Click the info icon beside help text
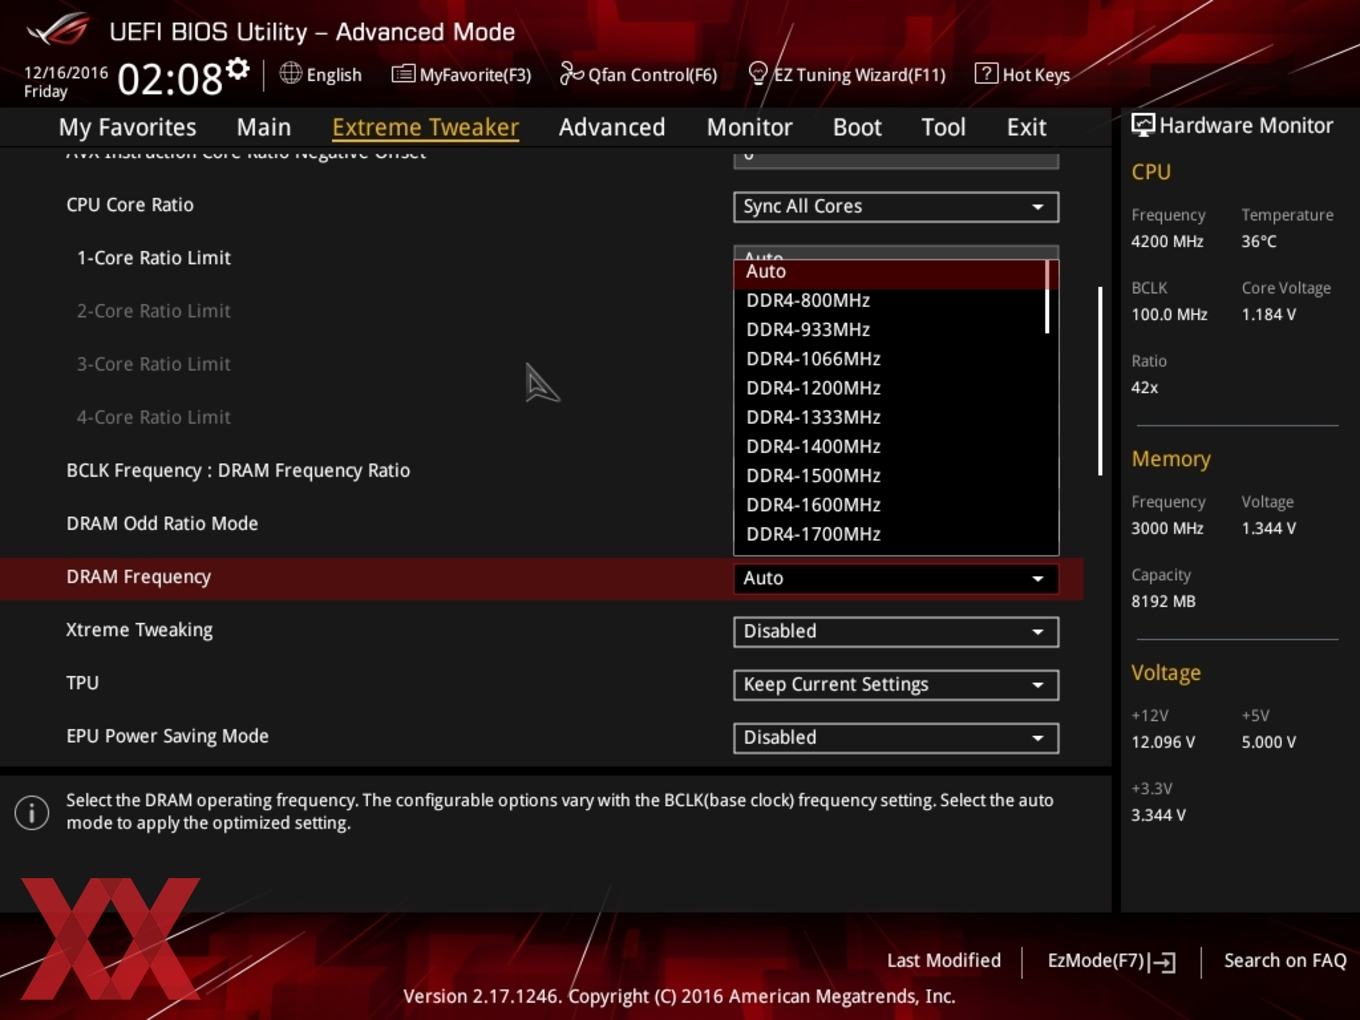 tap(32, 812)
